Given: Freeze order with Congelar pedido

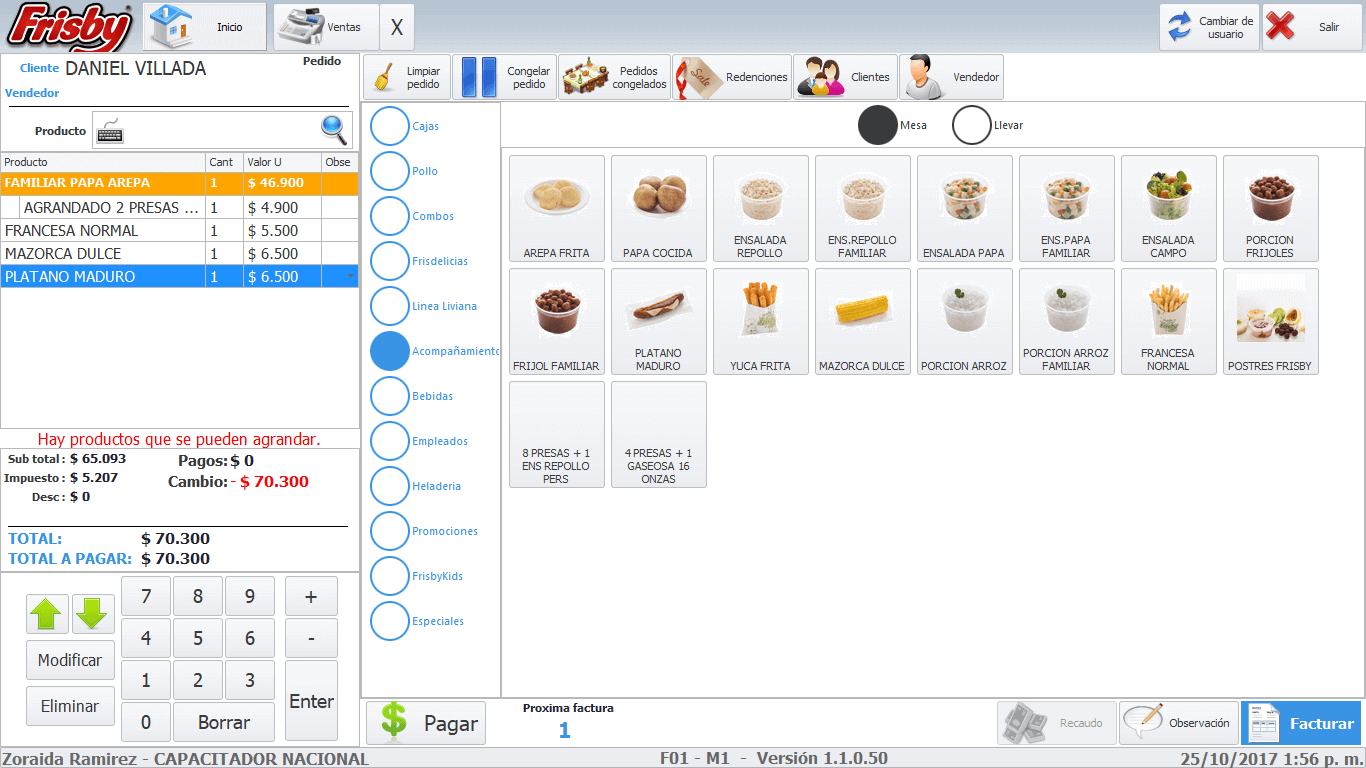Looking at the screenshot, I should click(504, 77).
